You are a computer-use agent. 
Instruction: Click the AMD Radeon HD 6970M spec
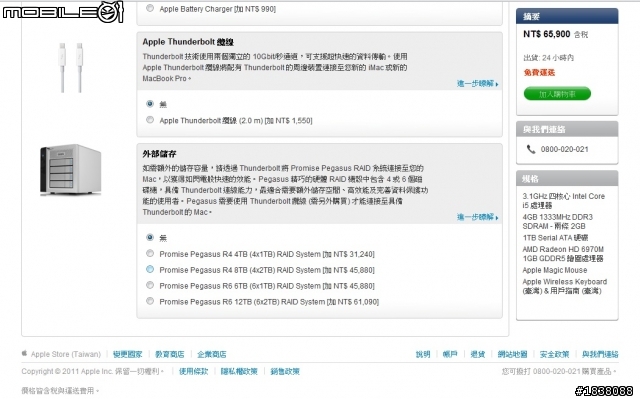(x=563, y=253)
